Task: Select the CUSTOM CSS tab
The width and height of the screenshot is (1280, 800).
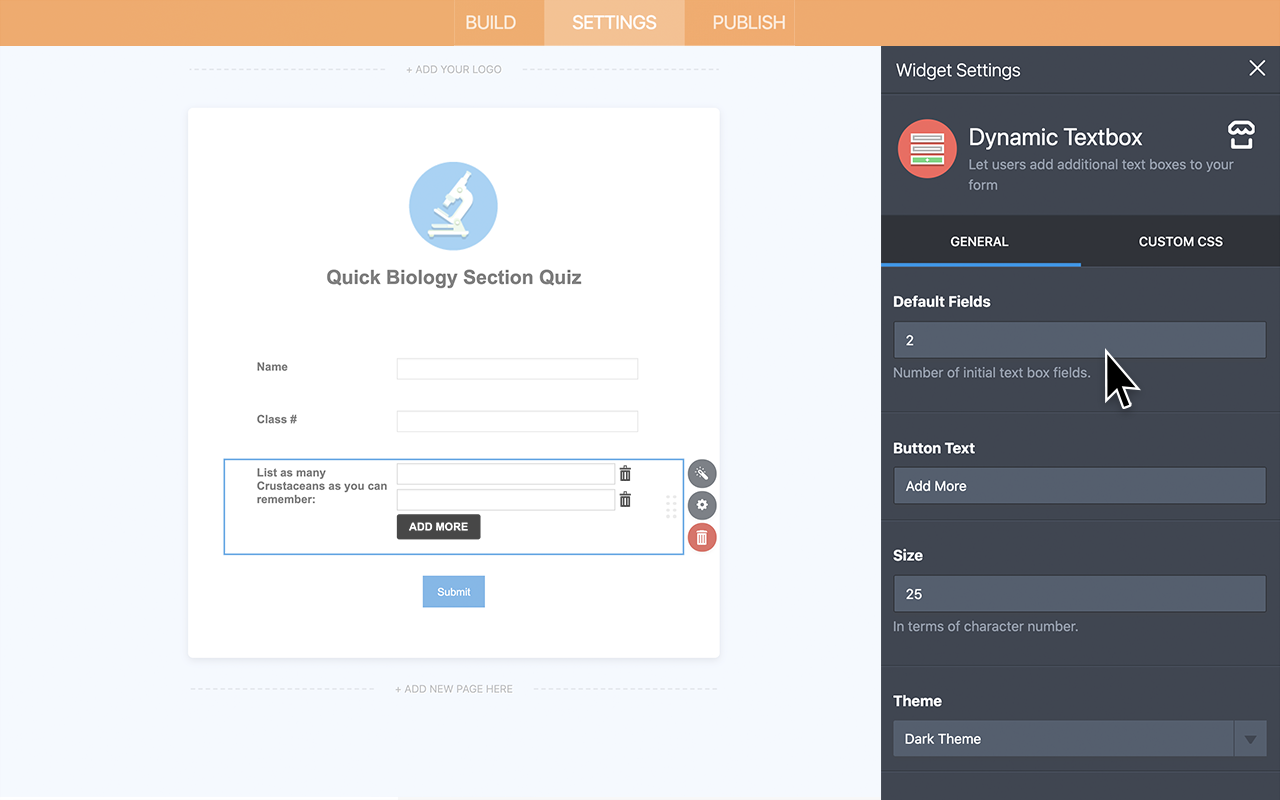Action: pos(1180,241)
